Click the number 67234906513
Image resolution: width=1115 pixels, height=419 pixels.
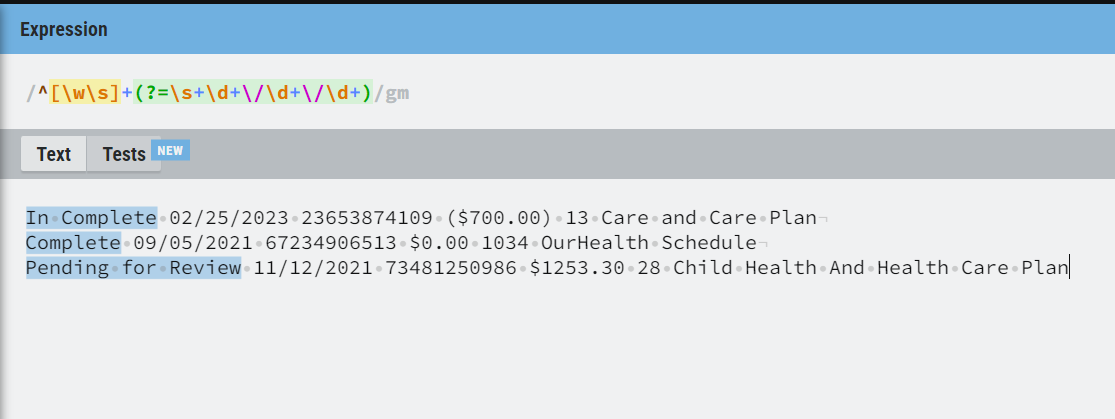click(331, 243)
